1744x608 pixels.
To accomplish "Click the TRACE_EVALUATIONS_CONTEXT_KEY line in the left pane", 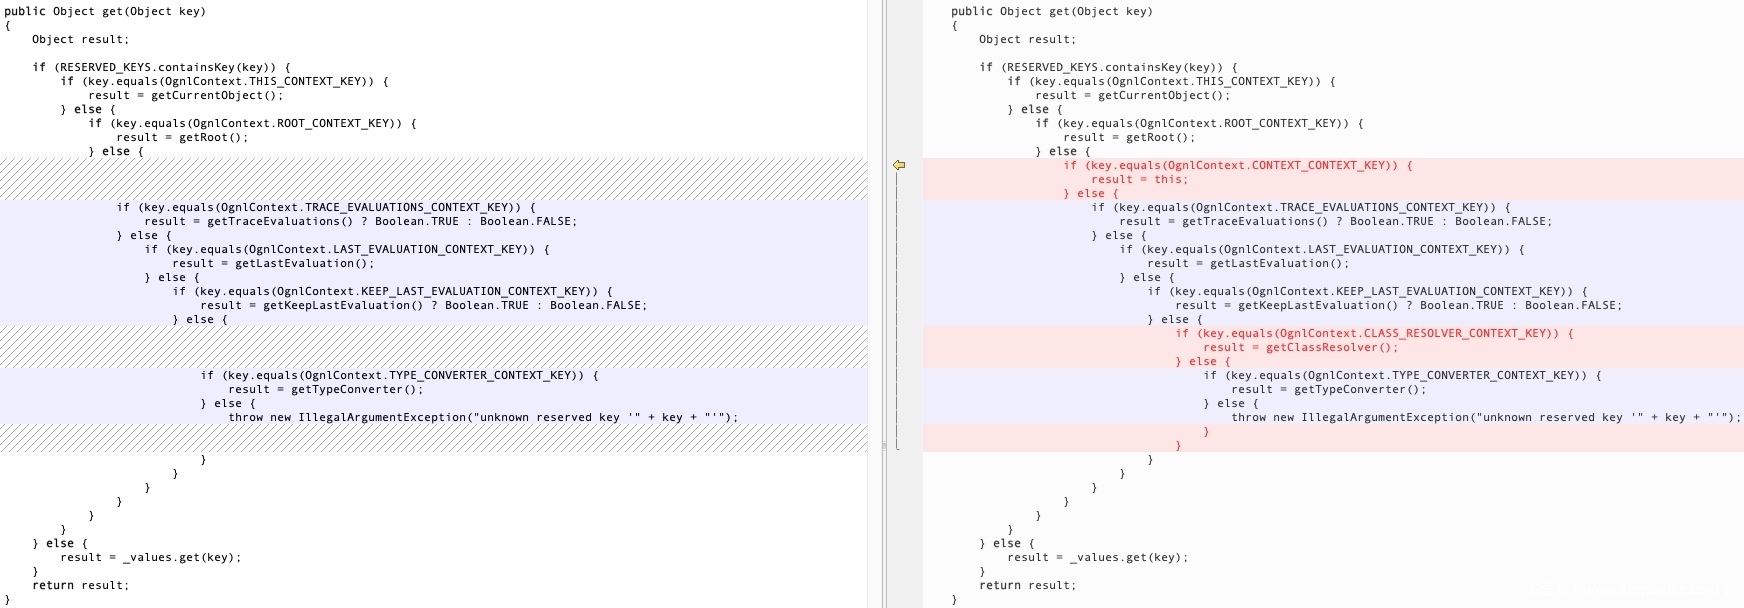I will pos(325,208).
